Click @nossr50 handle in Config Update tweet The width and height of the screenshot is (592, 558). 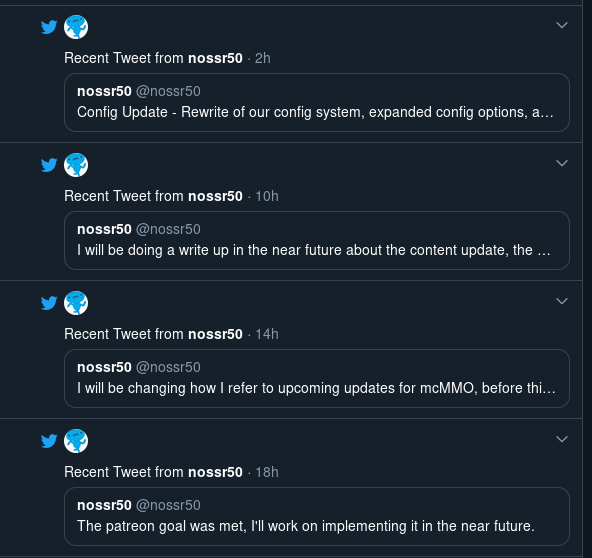(x=168, y=91)
